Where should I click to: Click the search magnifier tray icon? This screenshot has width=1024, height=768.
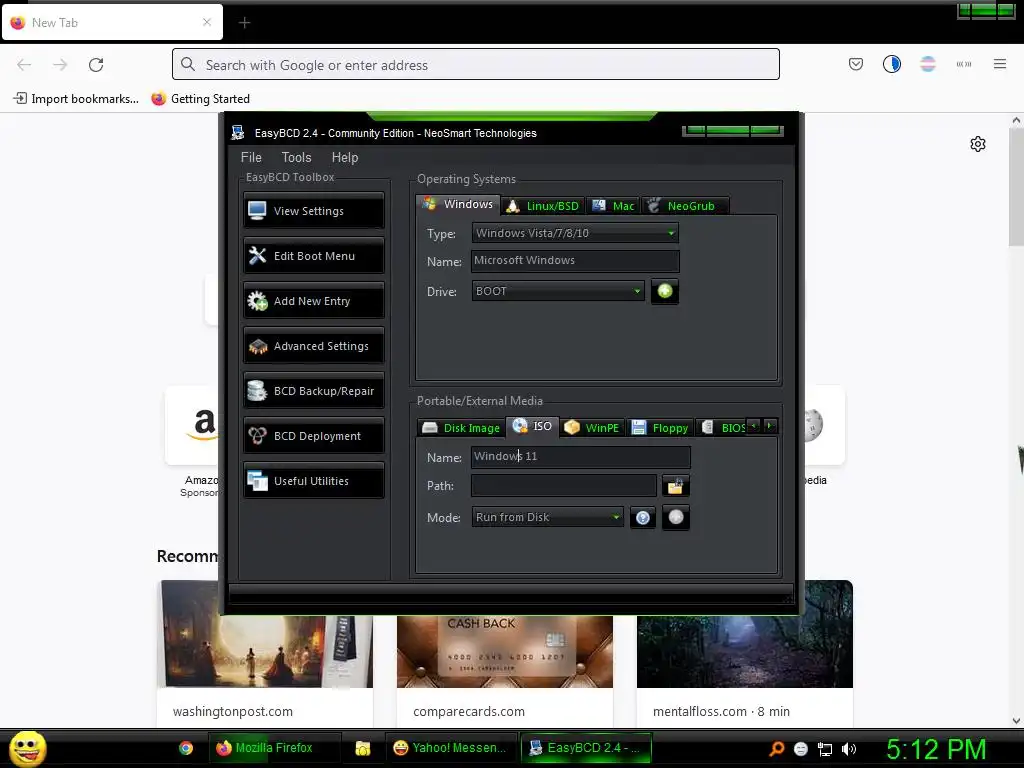[x=776, y=749]
